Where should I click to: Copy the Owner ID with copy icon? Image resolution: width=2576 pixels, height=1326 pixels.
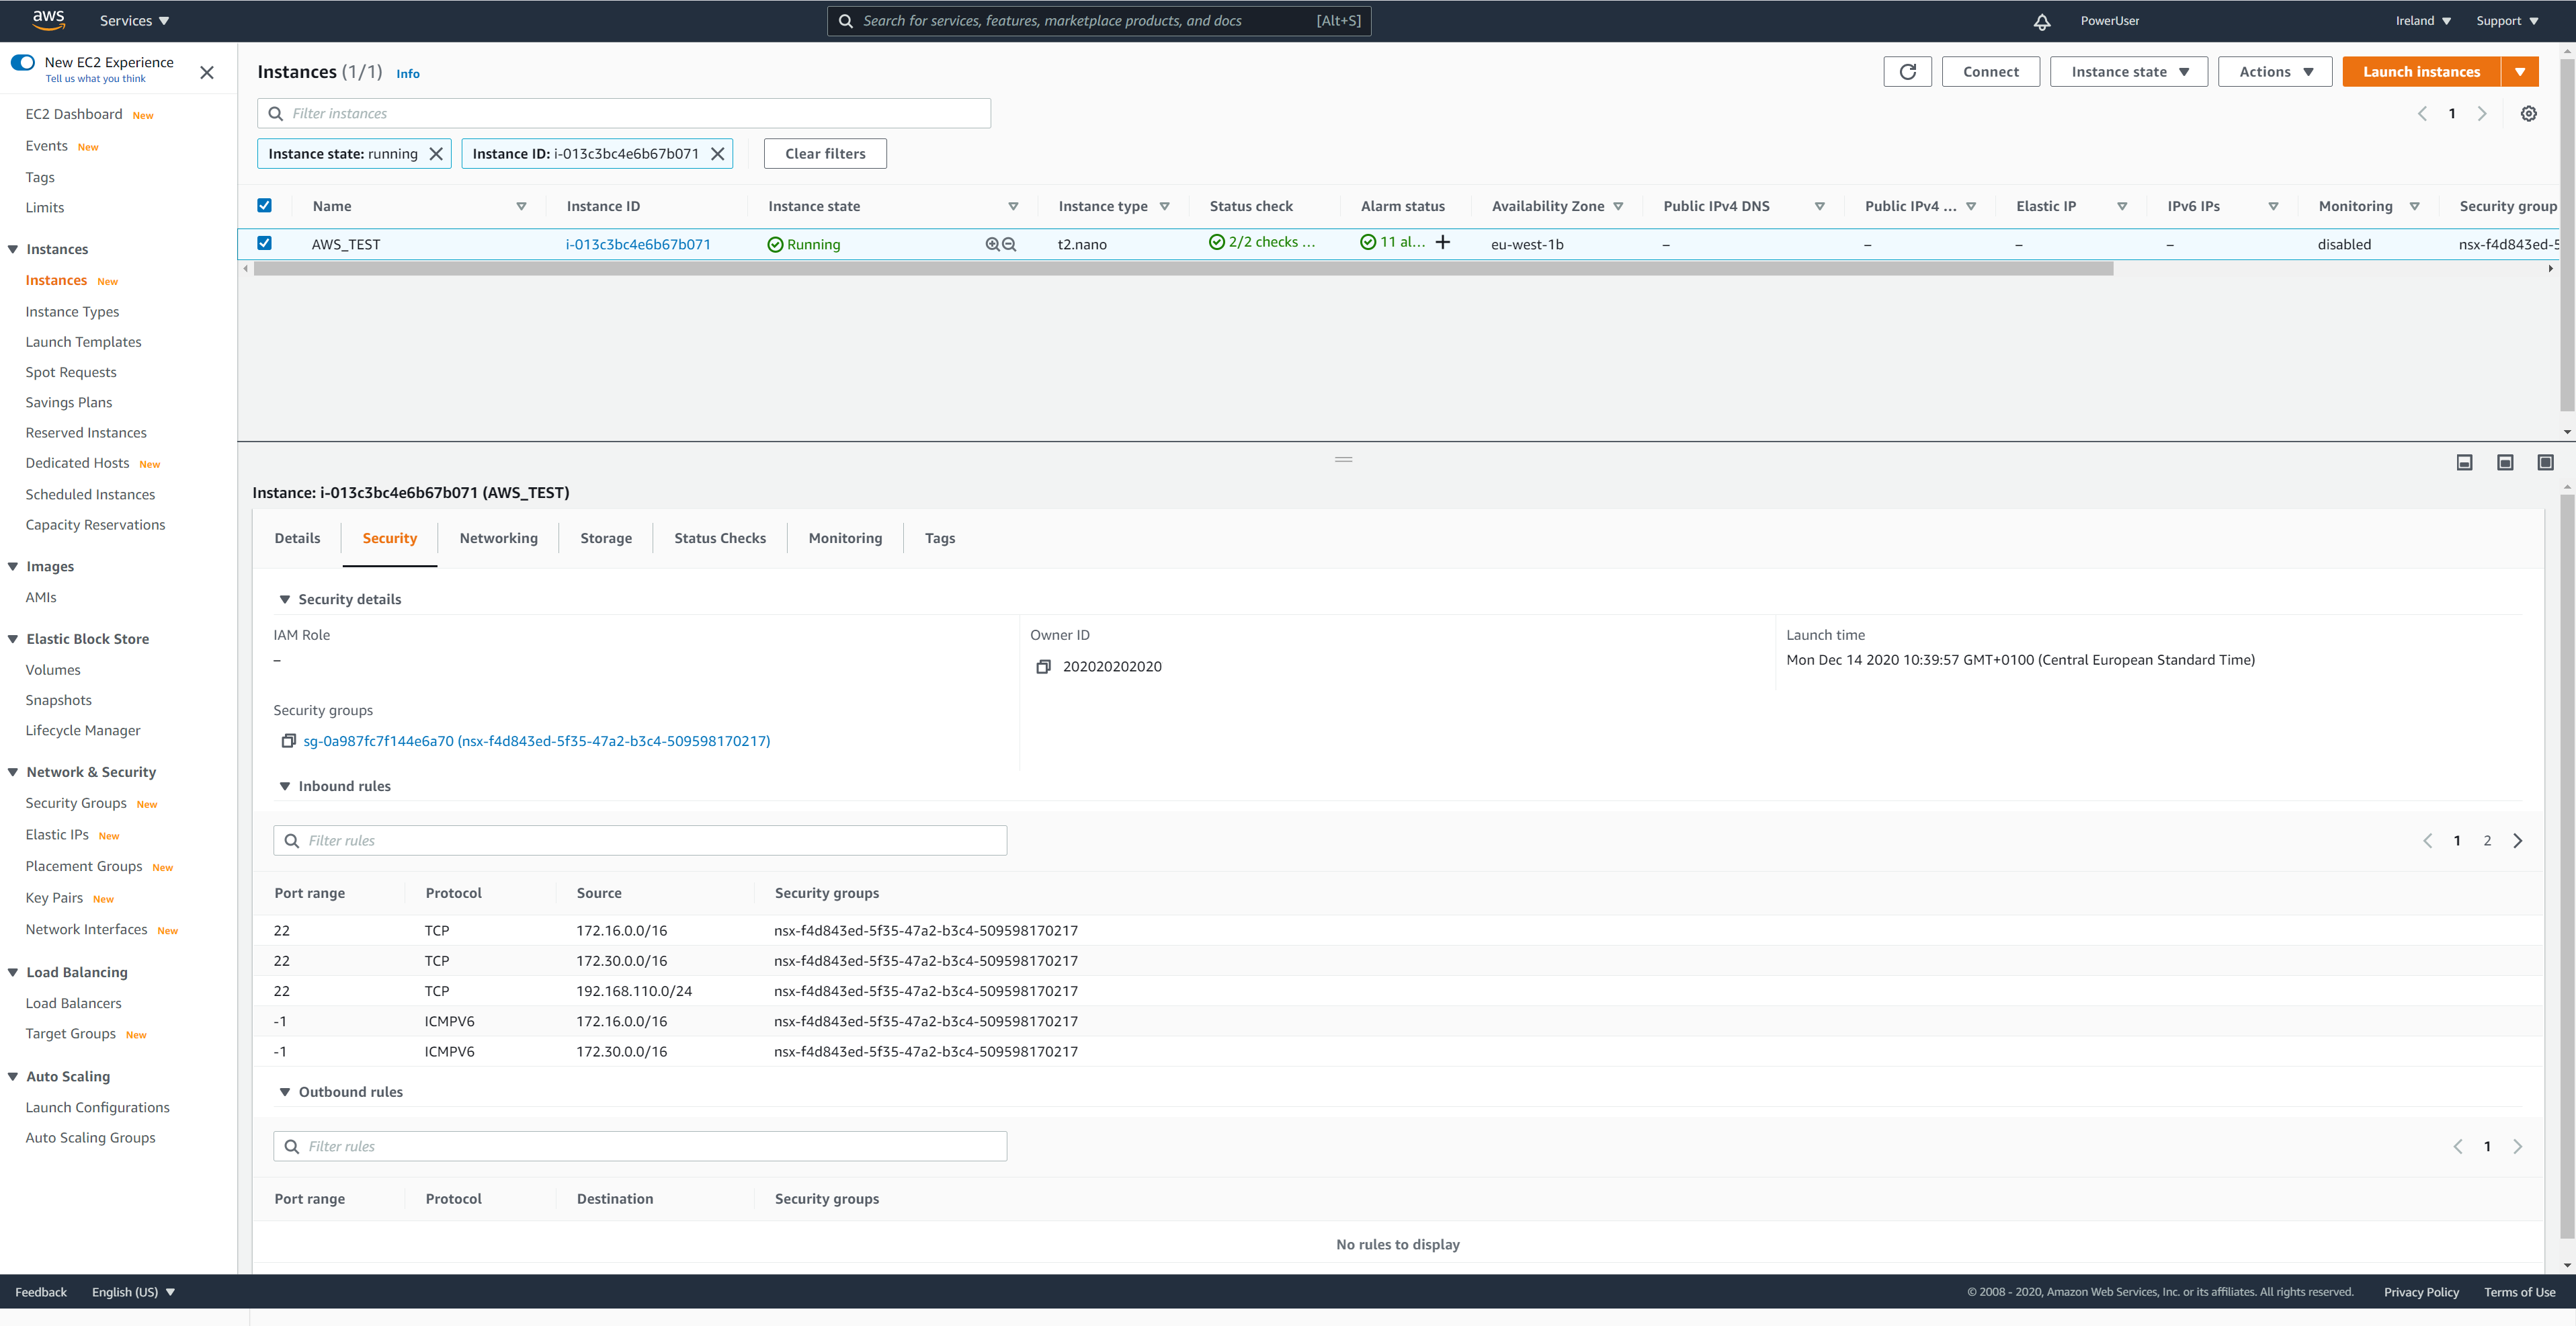[1043, 667]
